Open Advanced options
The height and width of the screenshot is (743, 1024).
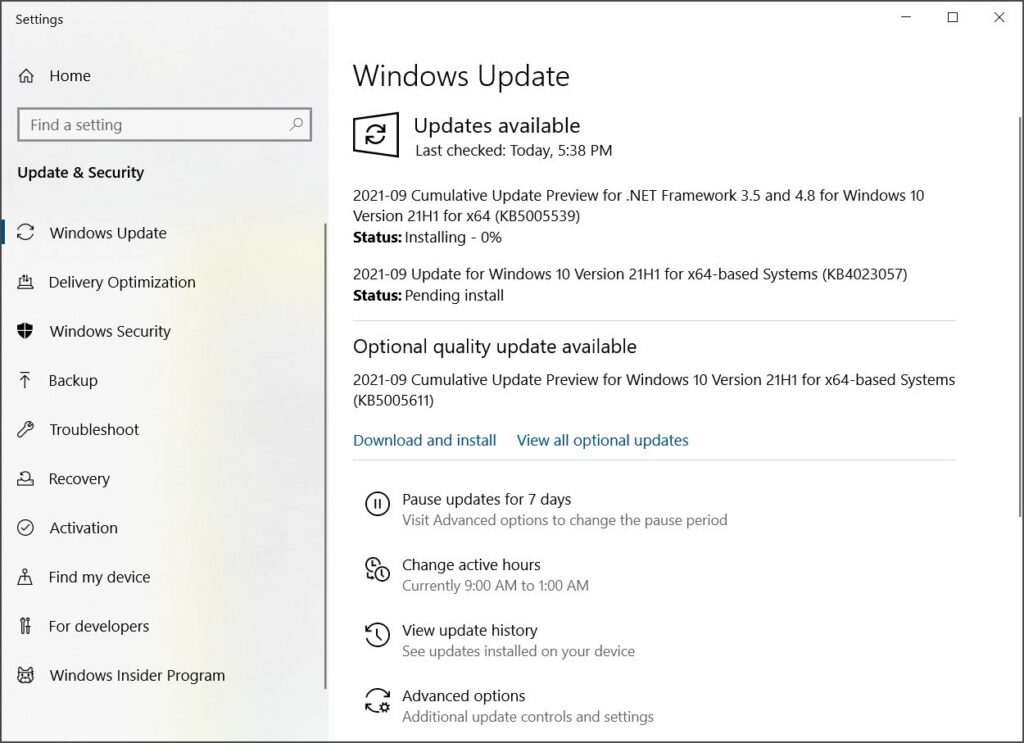(464, 695)
